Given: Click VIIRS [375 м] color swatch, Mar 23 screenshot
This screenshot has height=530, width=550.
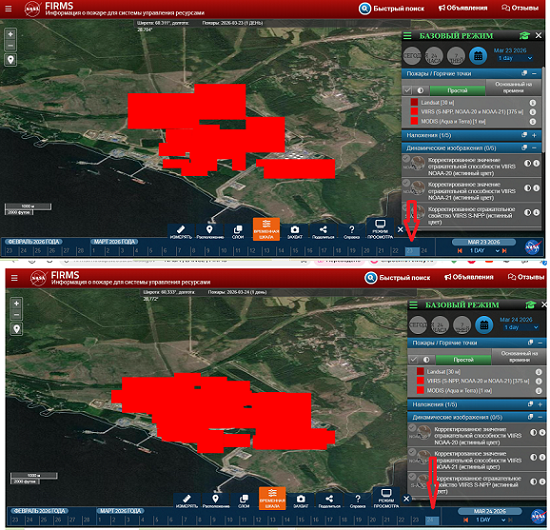Looking at the screenshot, I should tap(414, 112).
